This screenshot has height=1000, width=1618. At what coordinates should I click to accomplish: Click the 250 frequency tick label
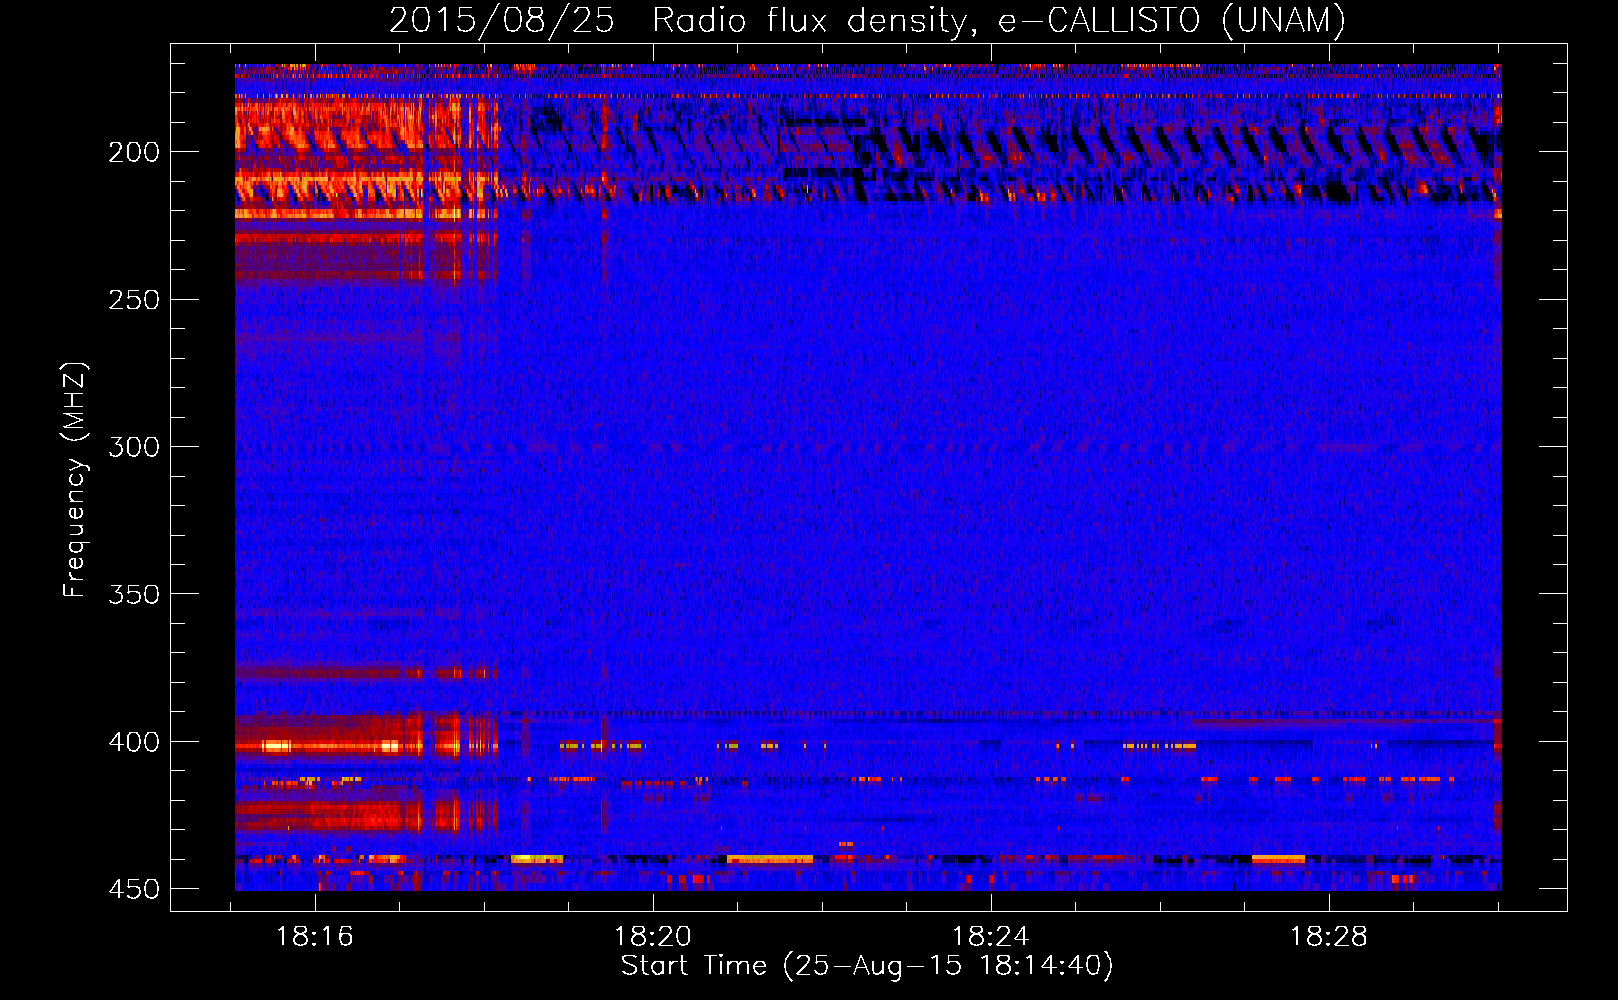134,300
